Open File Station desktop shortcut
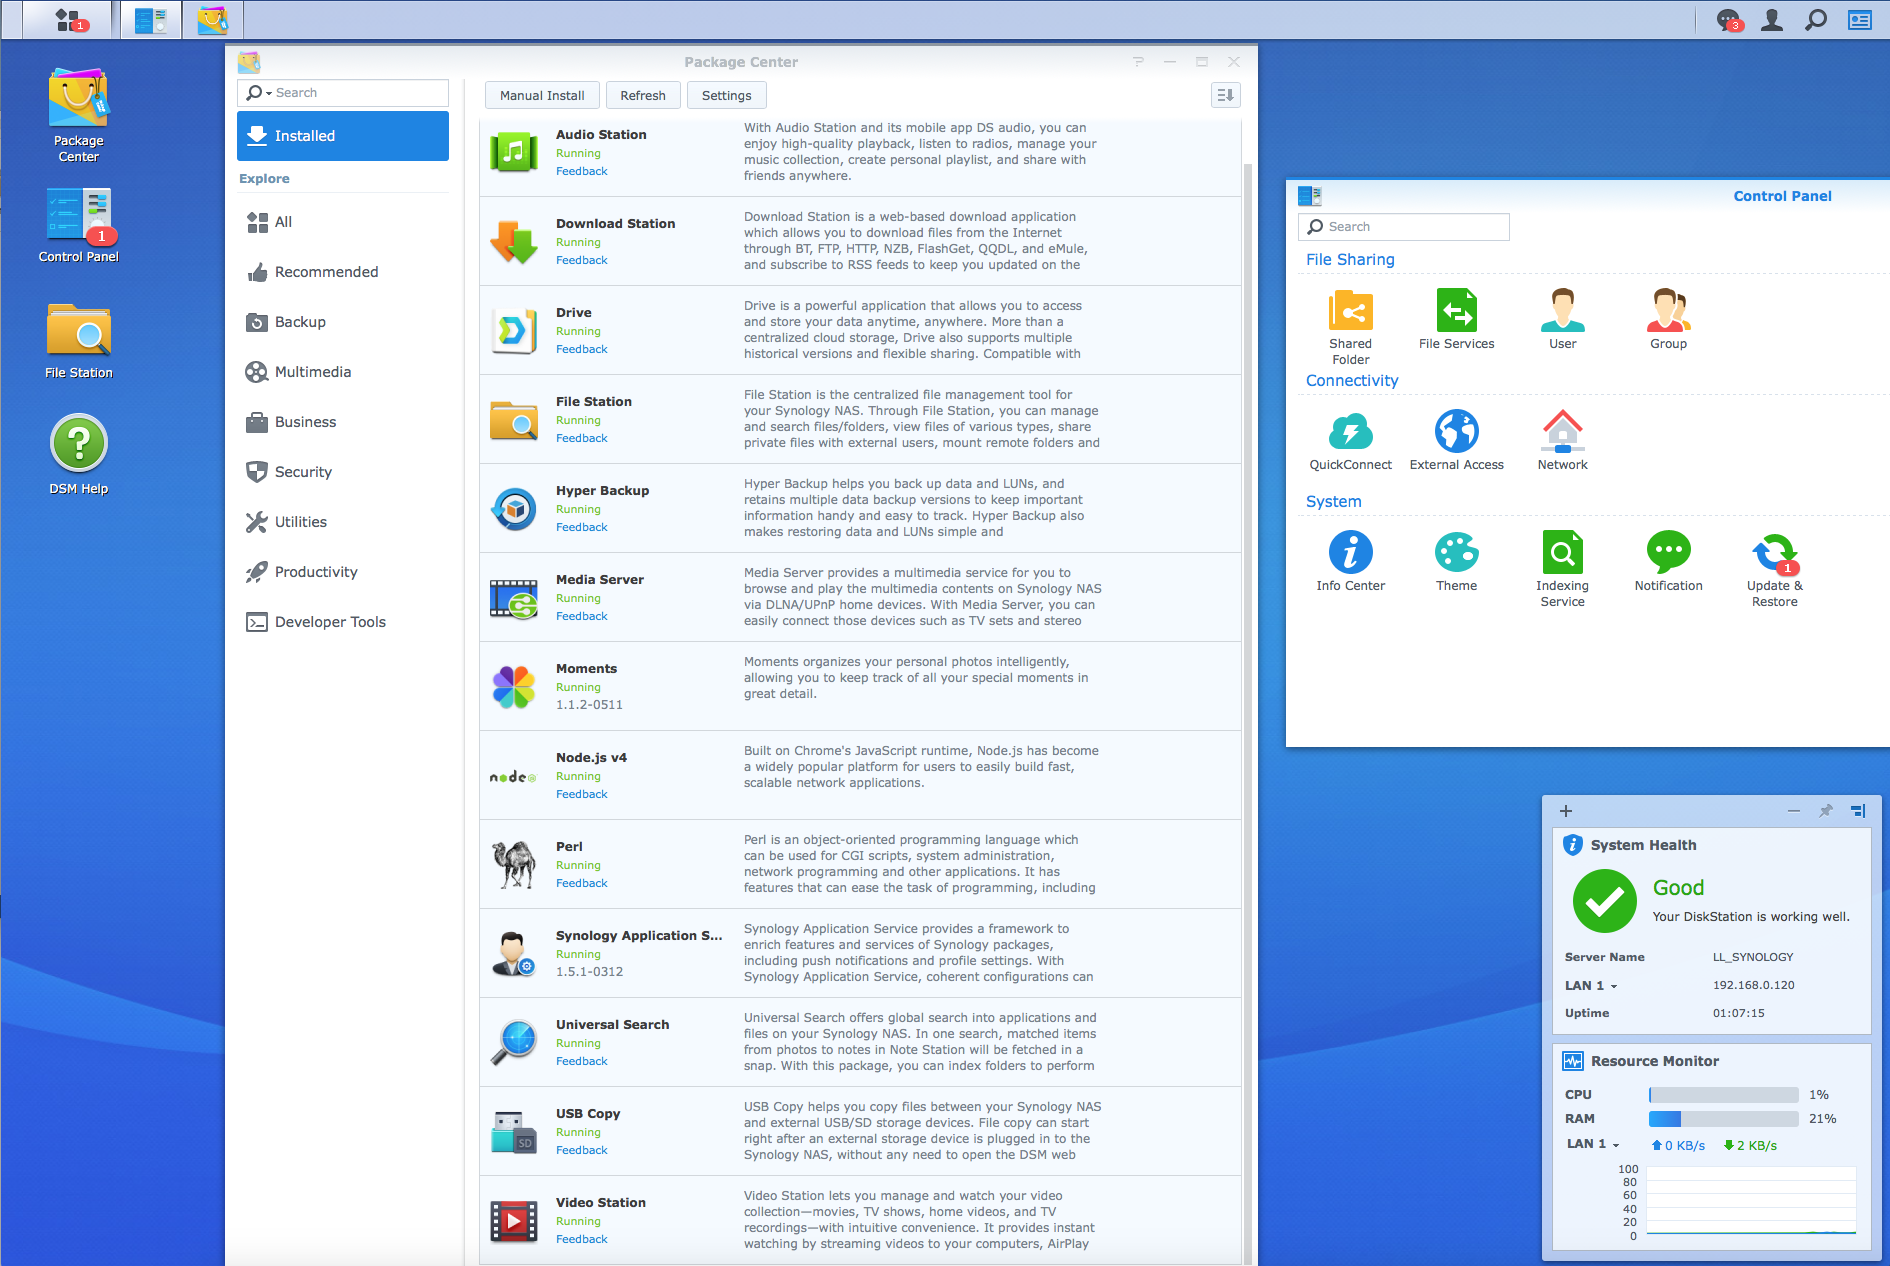 click(x=78, y=333)
